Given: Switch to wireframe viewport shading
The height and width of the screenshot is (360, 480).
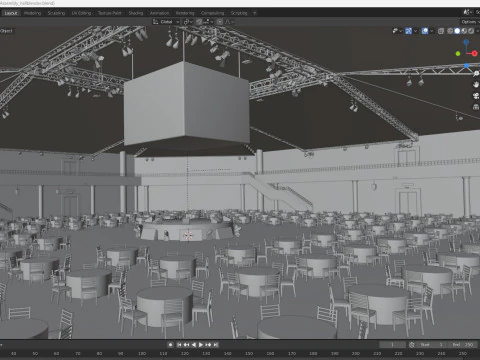Looking at the screenshot, I should click(450, 31).
